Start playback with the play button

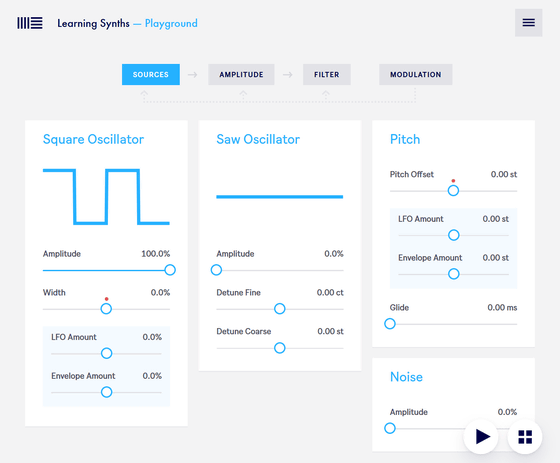pos(481,437)
